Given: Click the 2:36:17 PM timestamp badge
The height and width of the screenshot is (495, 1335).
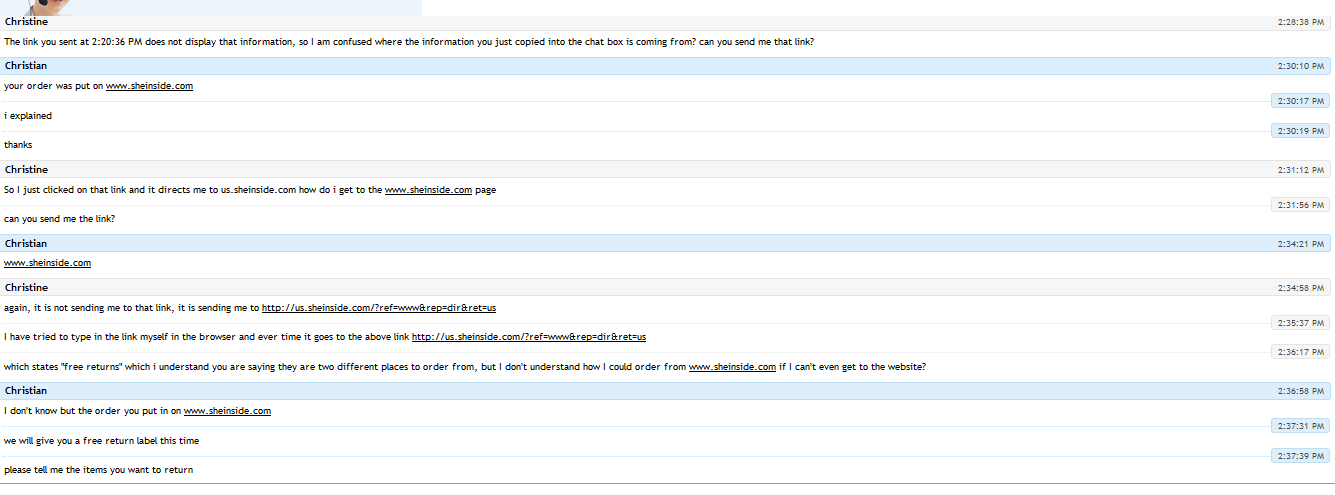Looking at the screenshot, I should 1300,352.
